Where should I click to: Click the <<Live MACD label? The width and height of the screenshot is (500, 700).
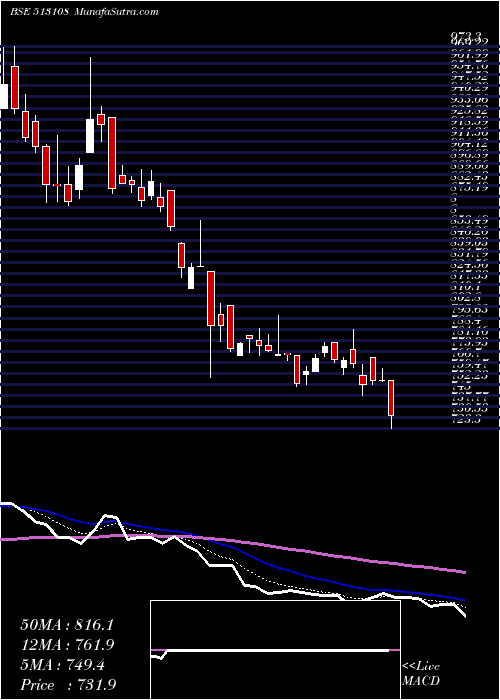421,674
